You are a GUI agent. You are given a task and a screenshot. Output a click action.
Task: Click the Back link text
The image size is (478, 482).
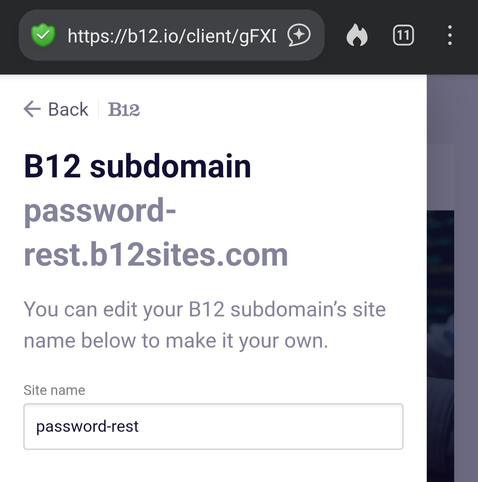[x=68, y=109]
